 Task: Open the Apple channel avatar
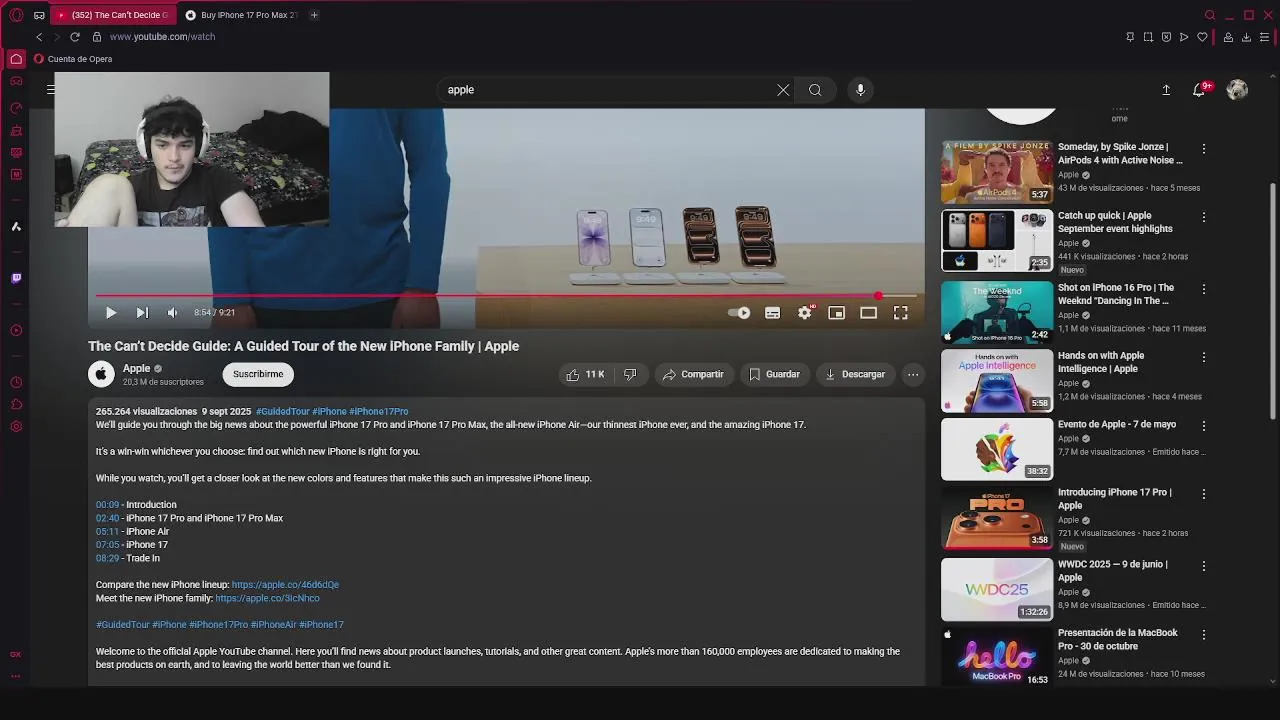pos(101,374)
